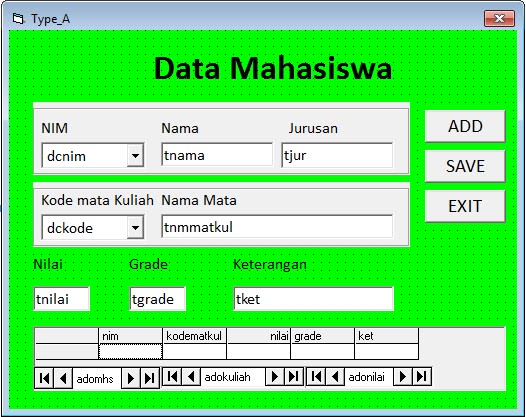Select last record in adonilai control
This screenshot has width=526, height=417.
click(x=422, y=376)
